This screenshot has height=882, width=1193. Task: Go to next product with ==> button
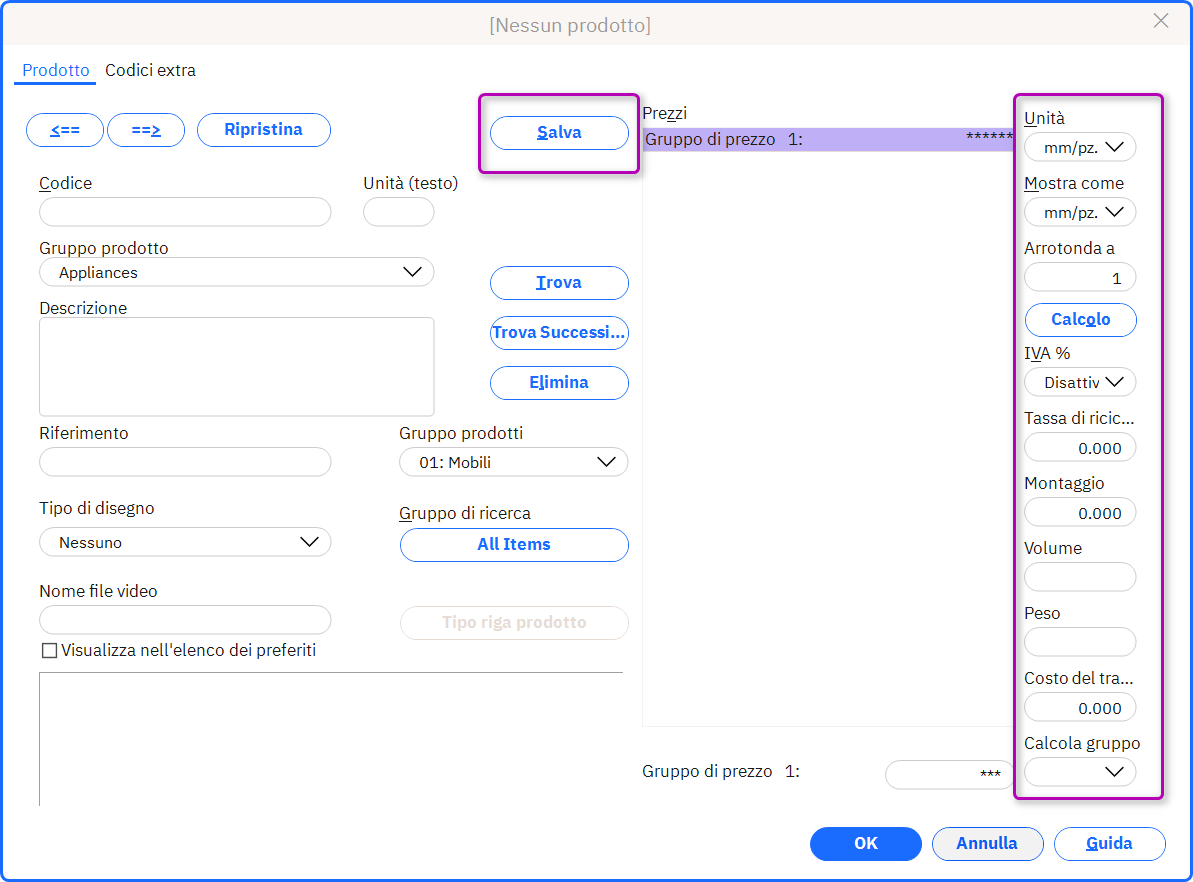pos(146,130)
